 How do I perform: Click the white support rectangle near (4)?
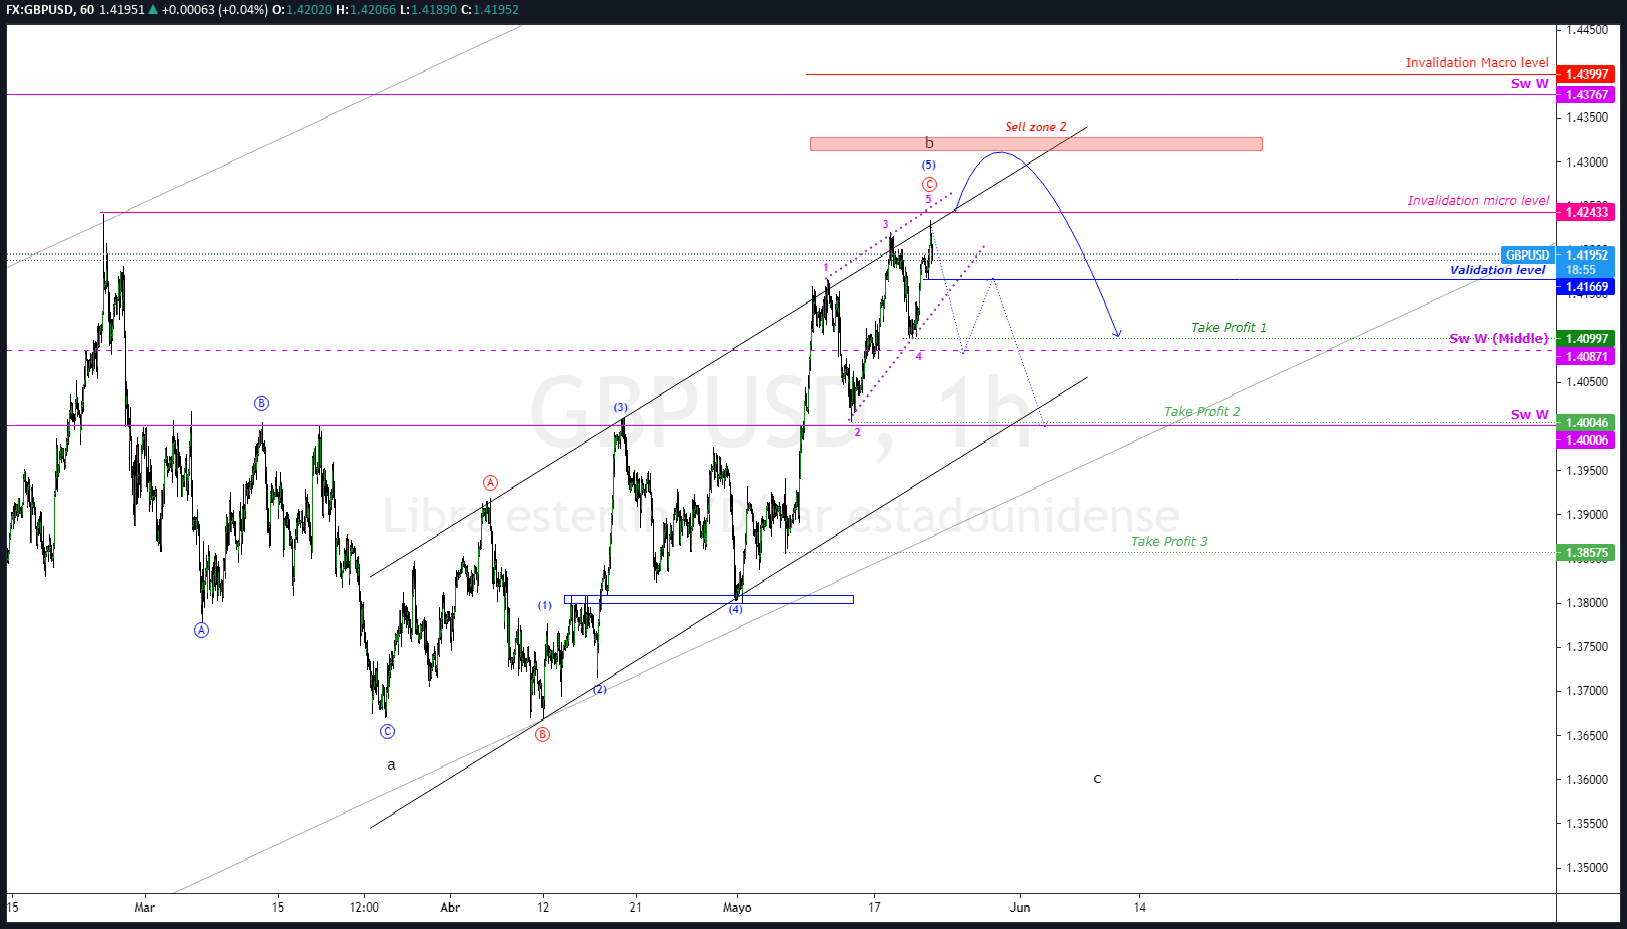click(x=709, y=600)
